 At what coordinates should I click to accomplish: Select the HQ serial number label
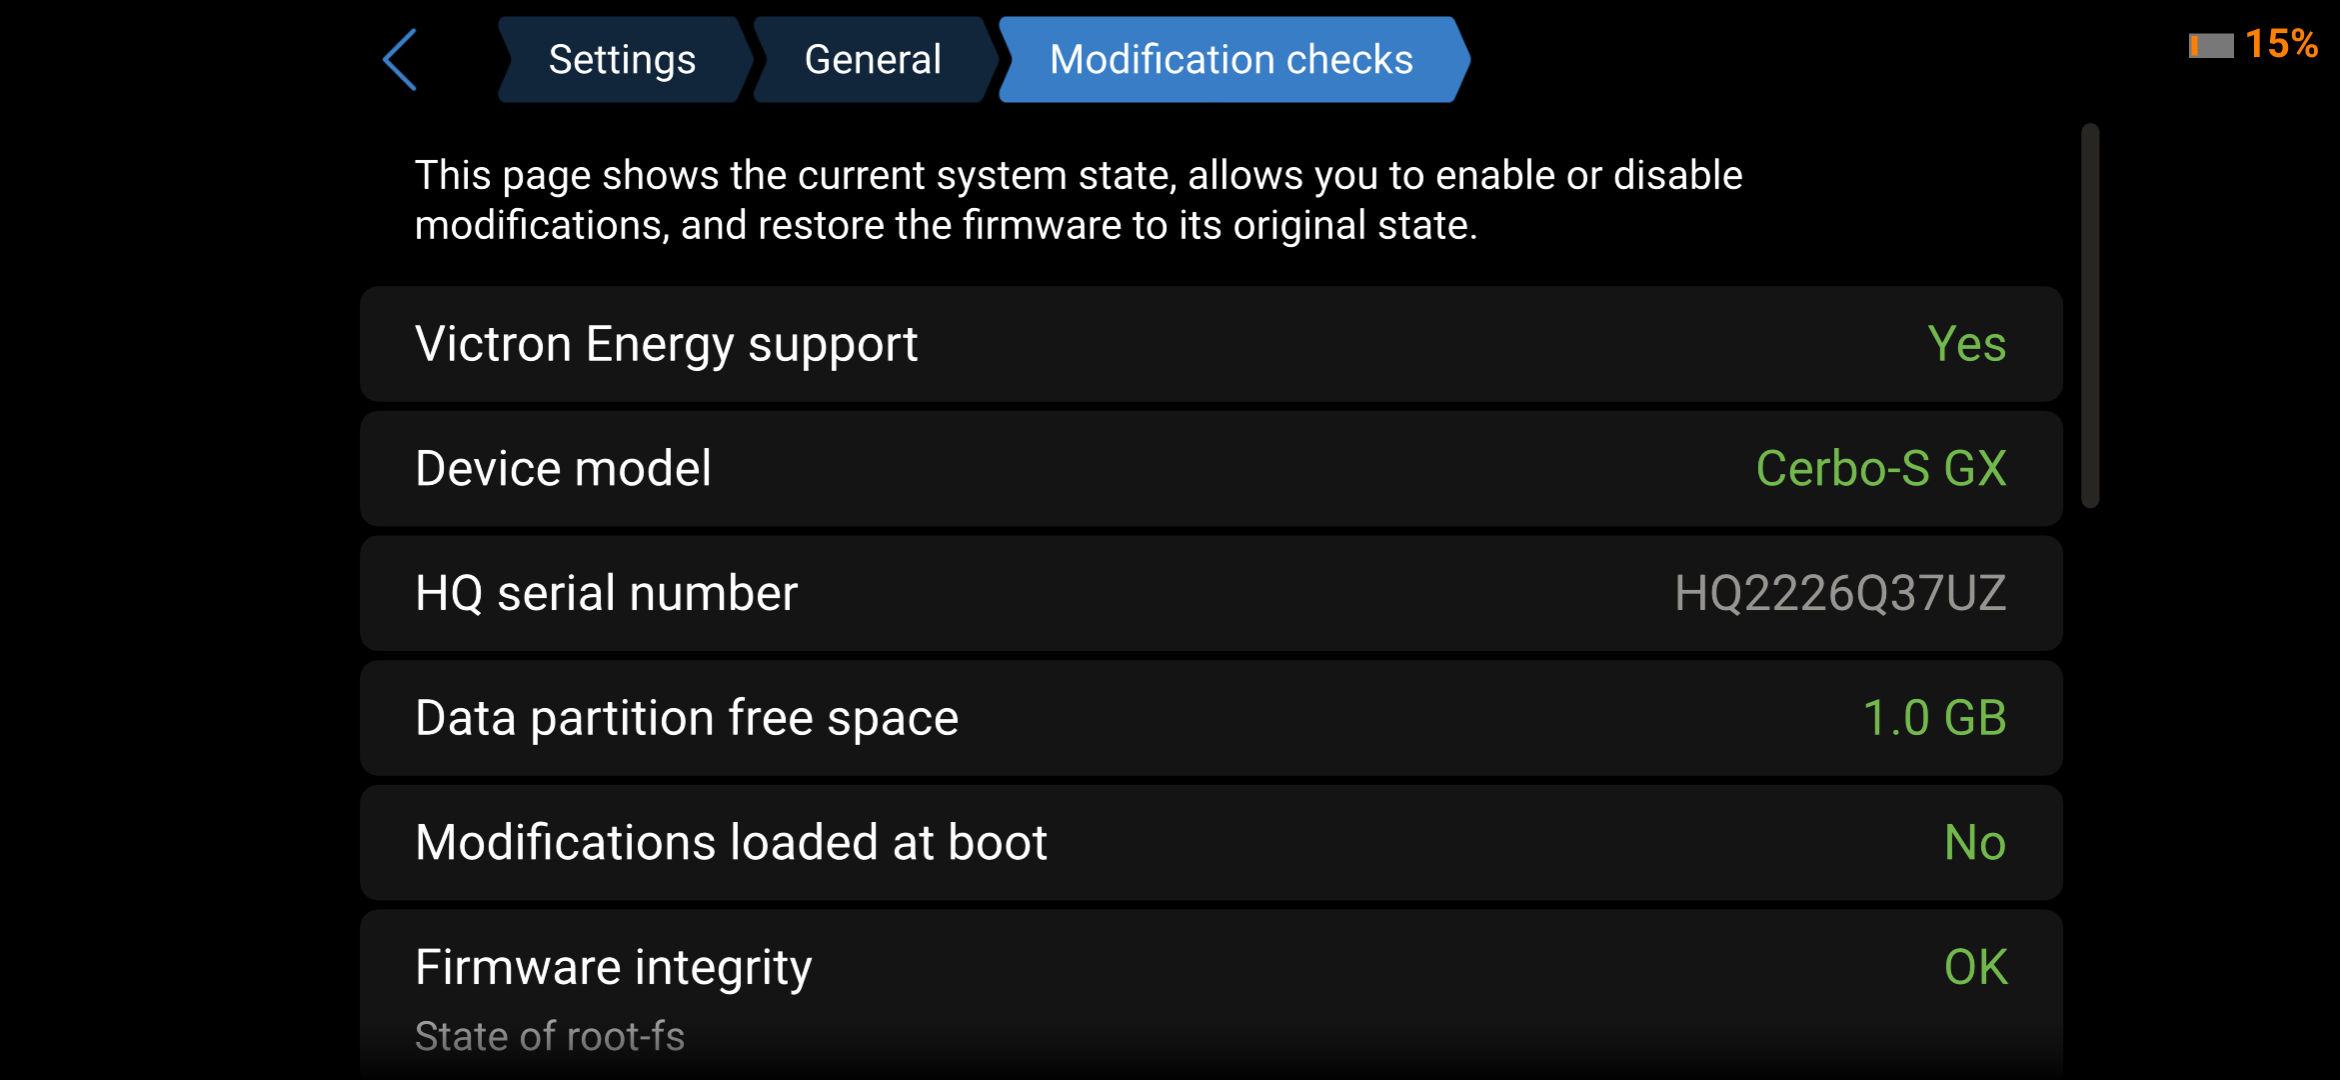click(x=606, y=593)
